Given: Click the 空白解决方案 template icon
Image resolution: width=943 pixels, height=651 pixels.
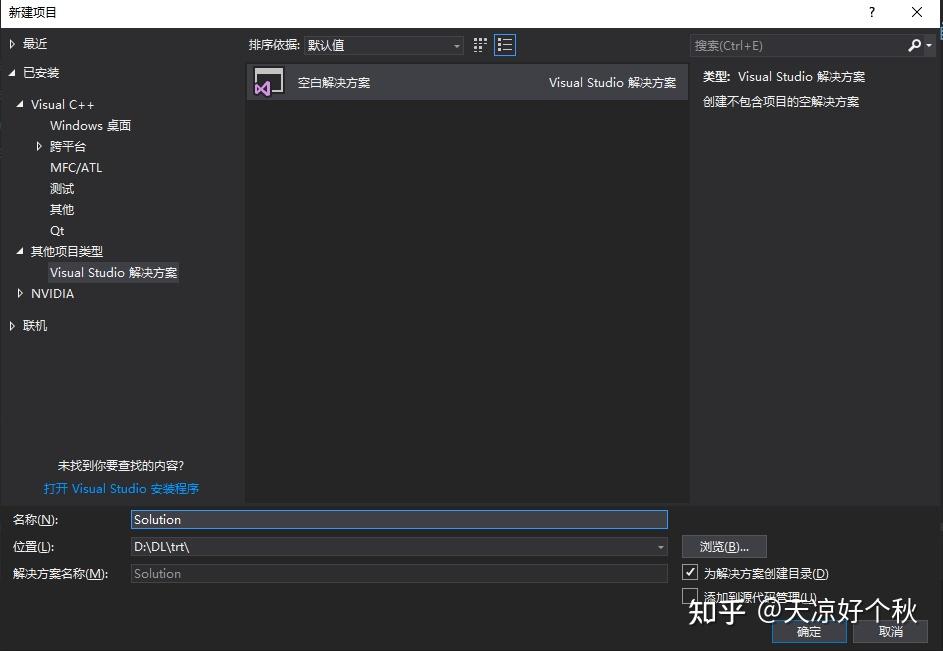Looking at the screenshot, I should tap(267, 81).
